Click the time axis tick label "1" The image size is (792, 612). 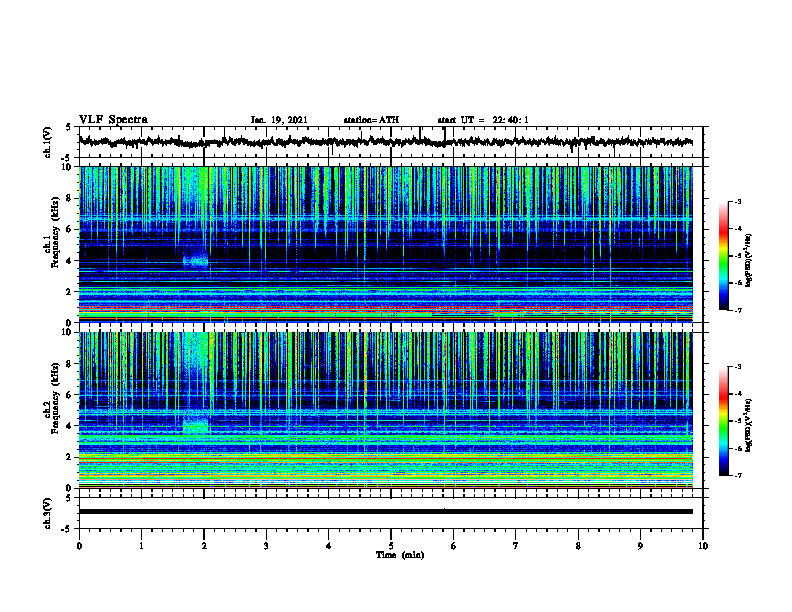[141, 546]
